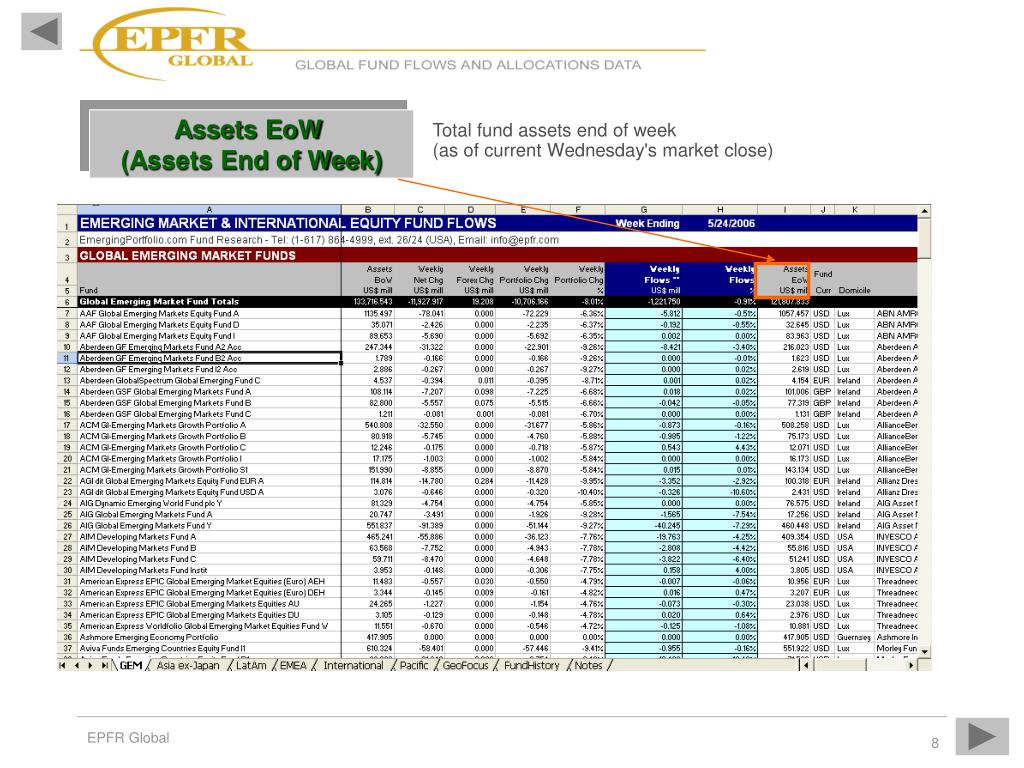The width and height of the screenshot is (1024, 768).
Task: Click the Week Ending date 5/24/2006
Action: pyautogui.click(x=731, y=223)
